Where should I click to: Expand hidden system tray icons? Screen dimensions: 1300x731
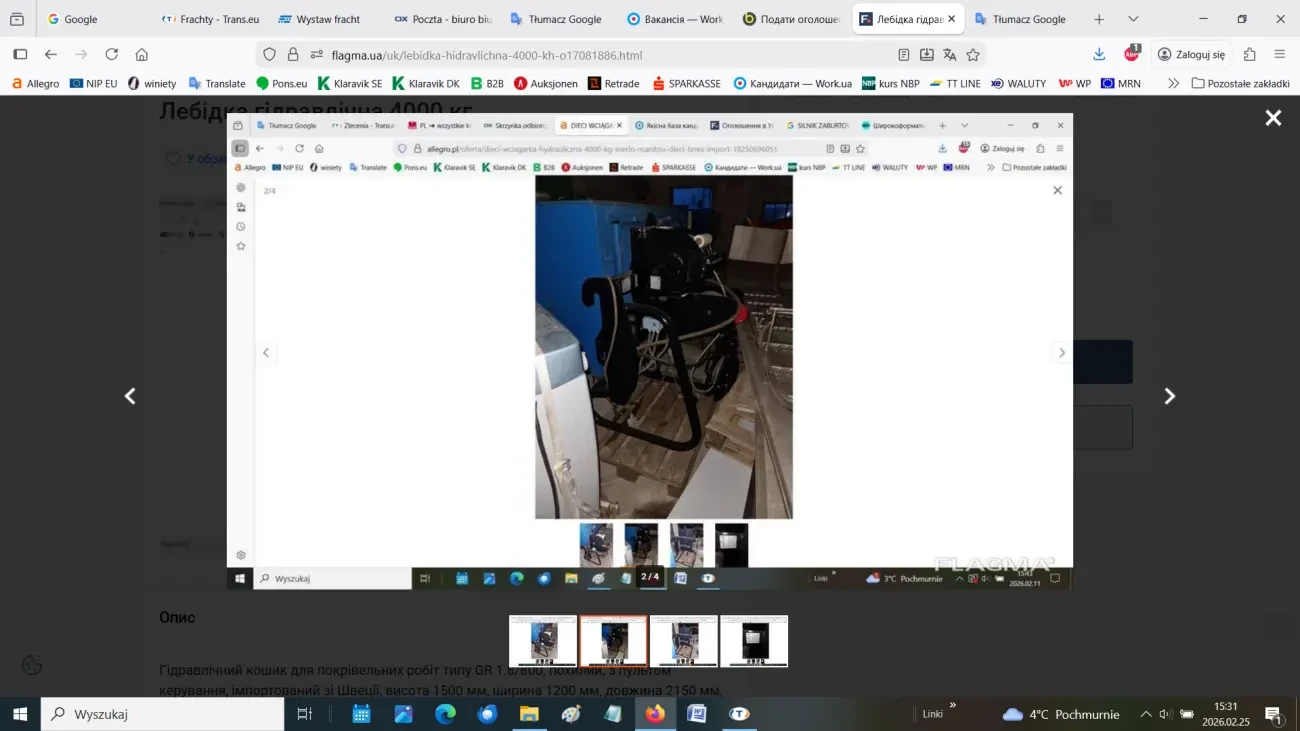[1146, 714]
